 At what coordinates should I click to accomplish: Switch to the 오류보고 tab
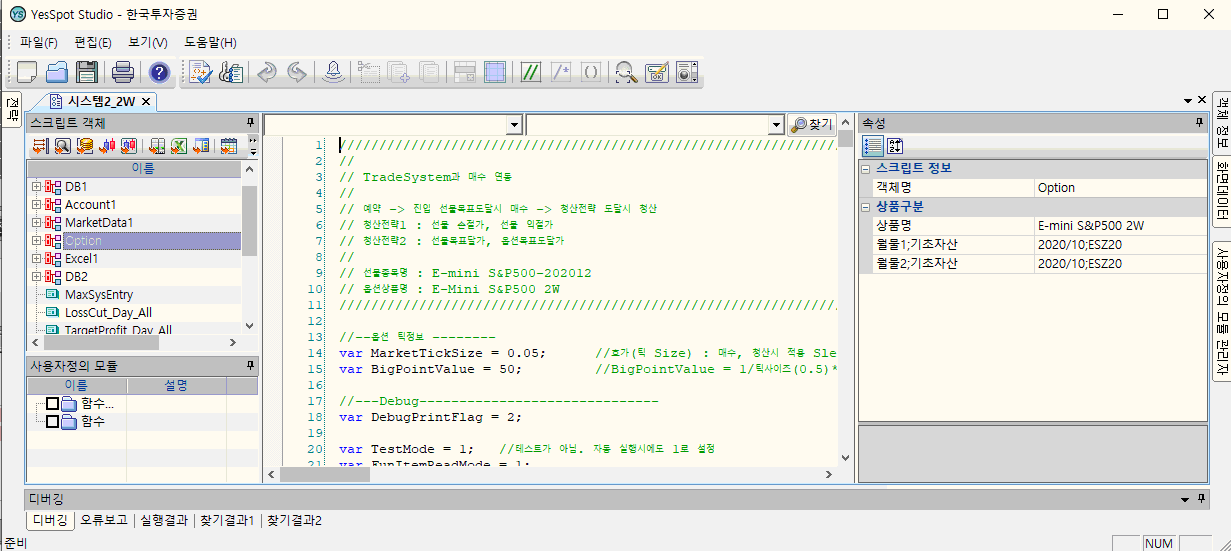[x=104, y=521]
